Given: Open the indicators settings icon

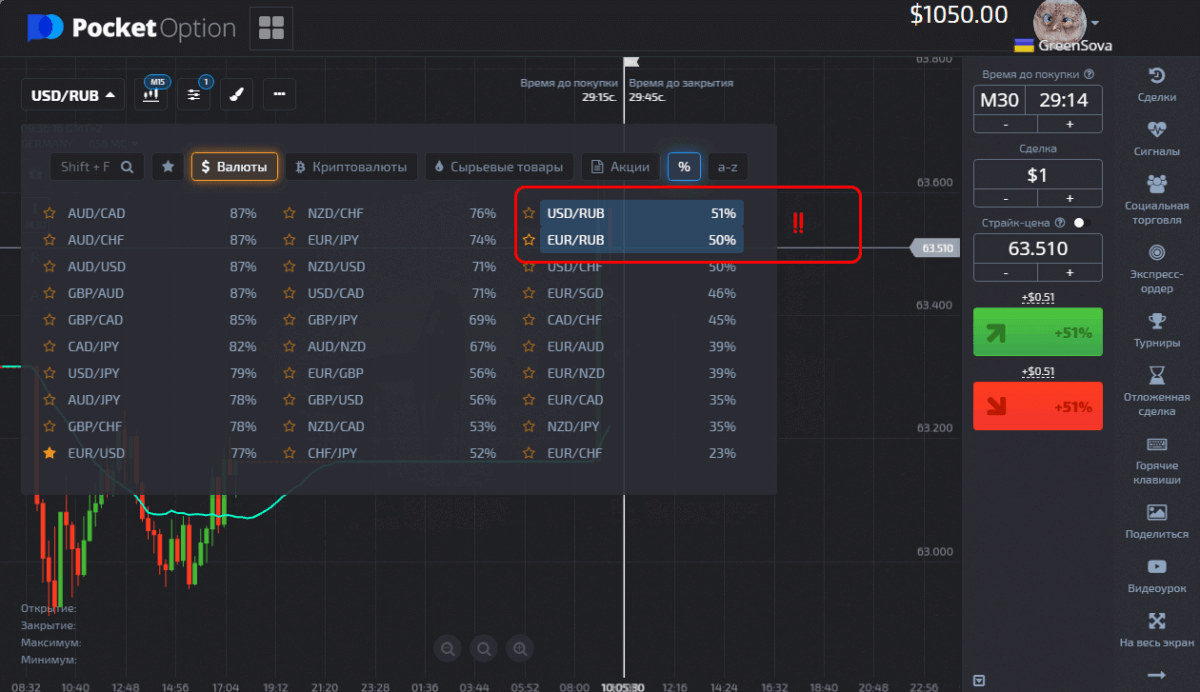Looking at the screenshot, I should point(194,95).
